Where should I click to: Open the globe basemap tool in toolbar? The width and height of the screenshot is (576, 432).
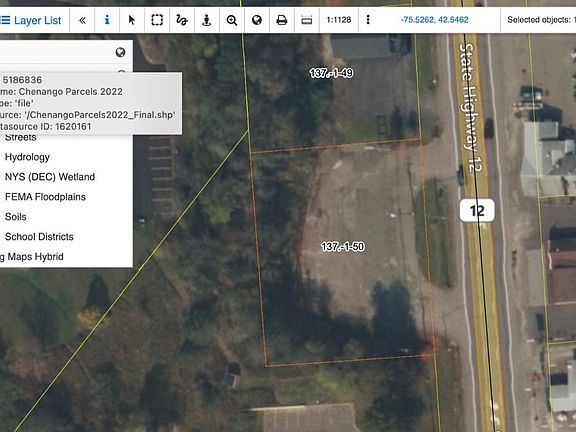tap(257, 20)
